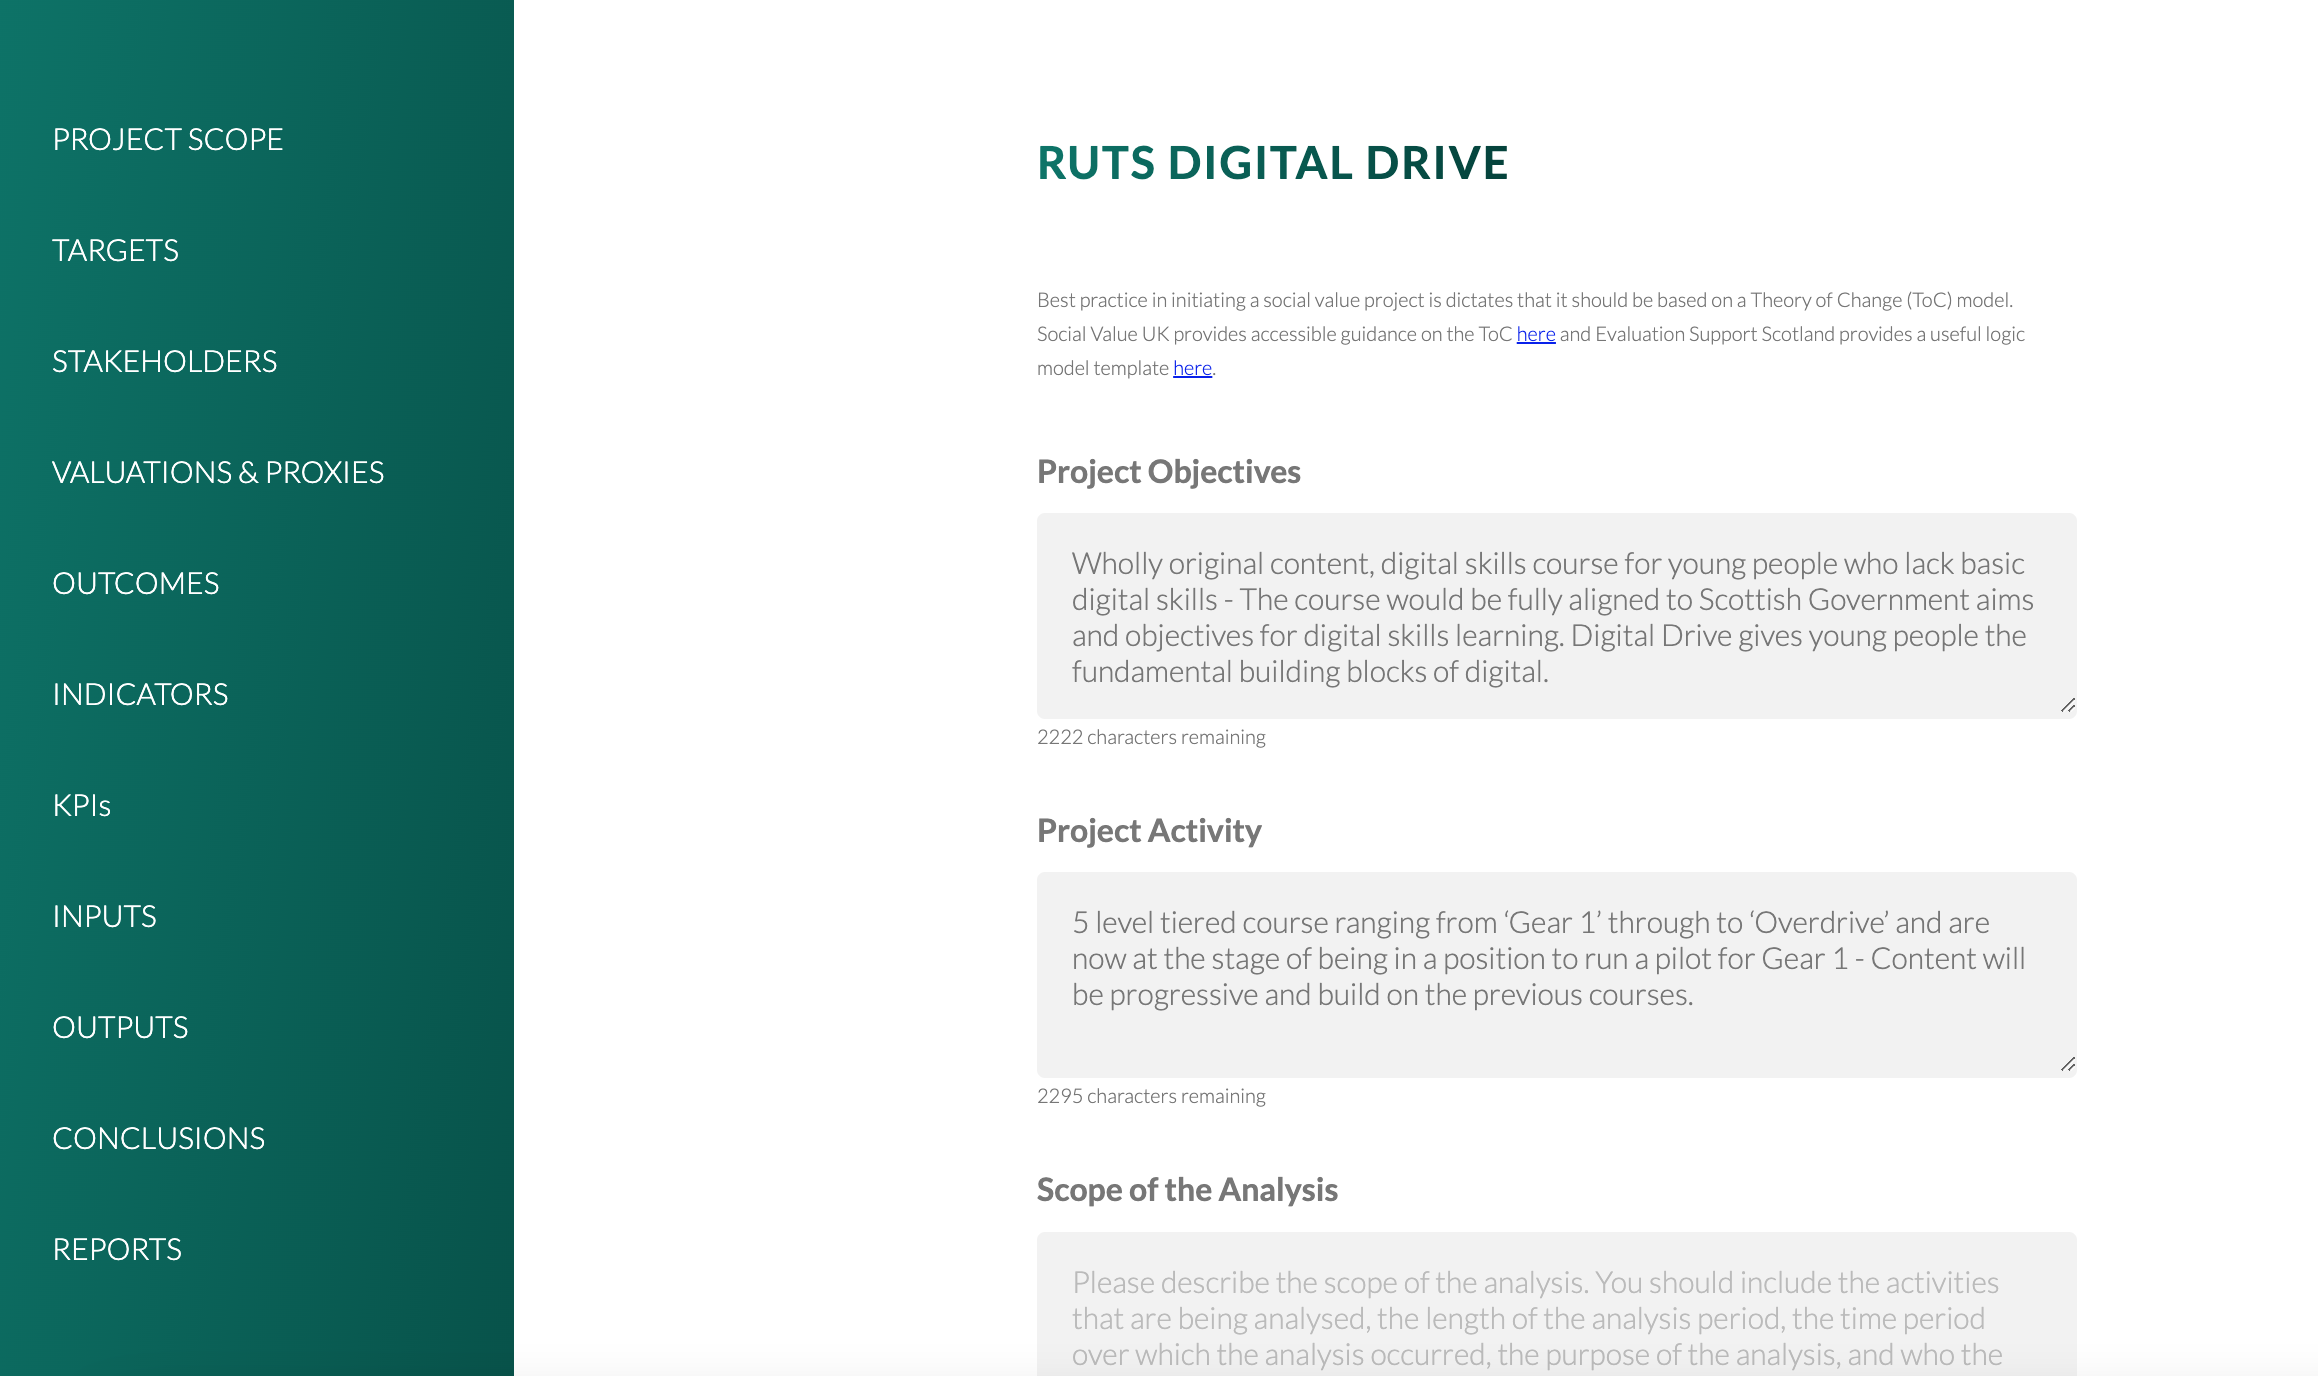This screenshot has height=1376, width=2318.
Task: Go to Targets in sidebar
Action: coord(116,250)
